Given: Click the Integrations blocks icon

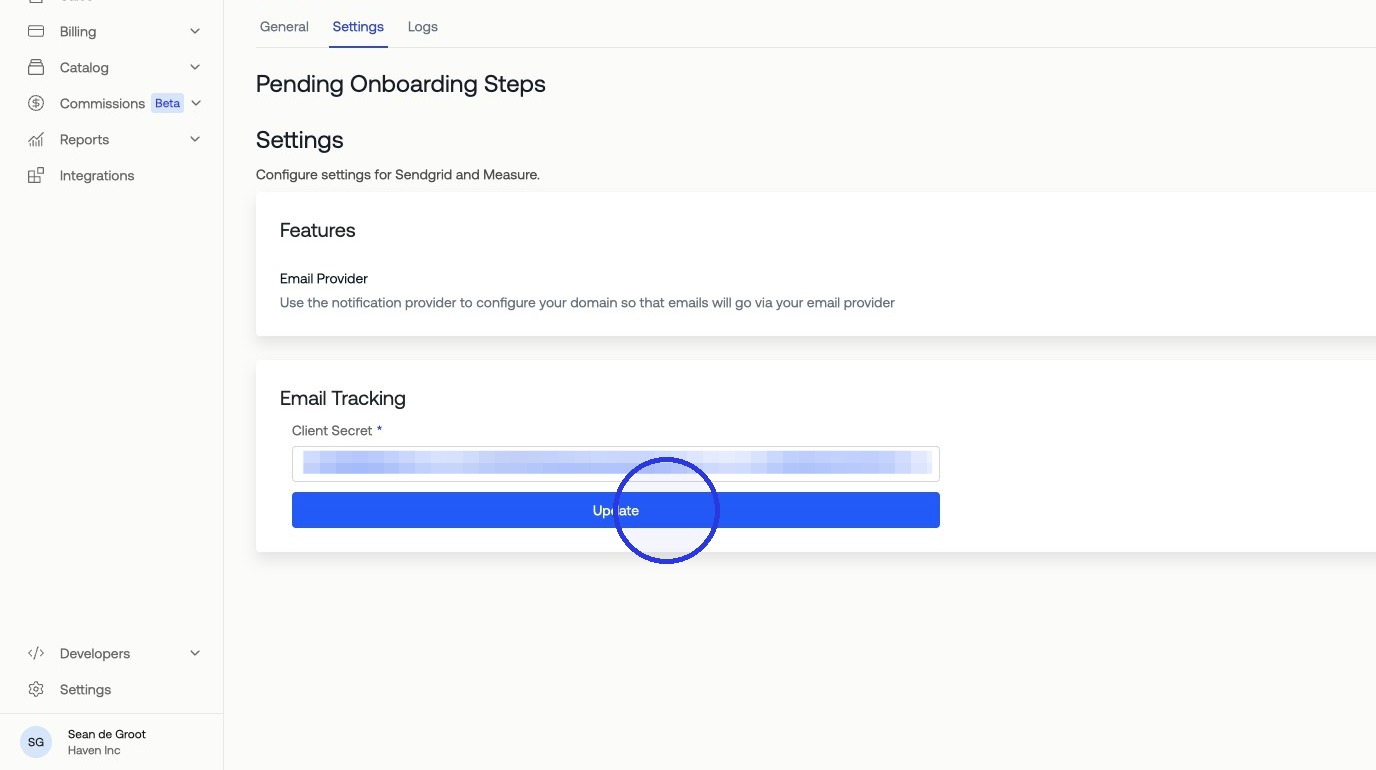Looking at the screenshot, I should pos(36,175).
